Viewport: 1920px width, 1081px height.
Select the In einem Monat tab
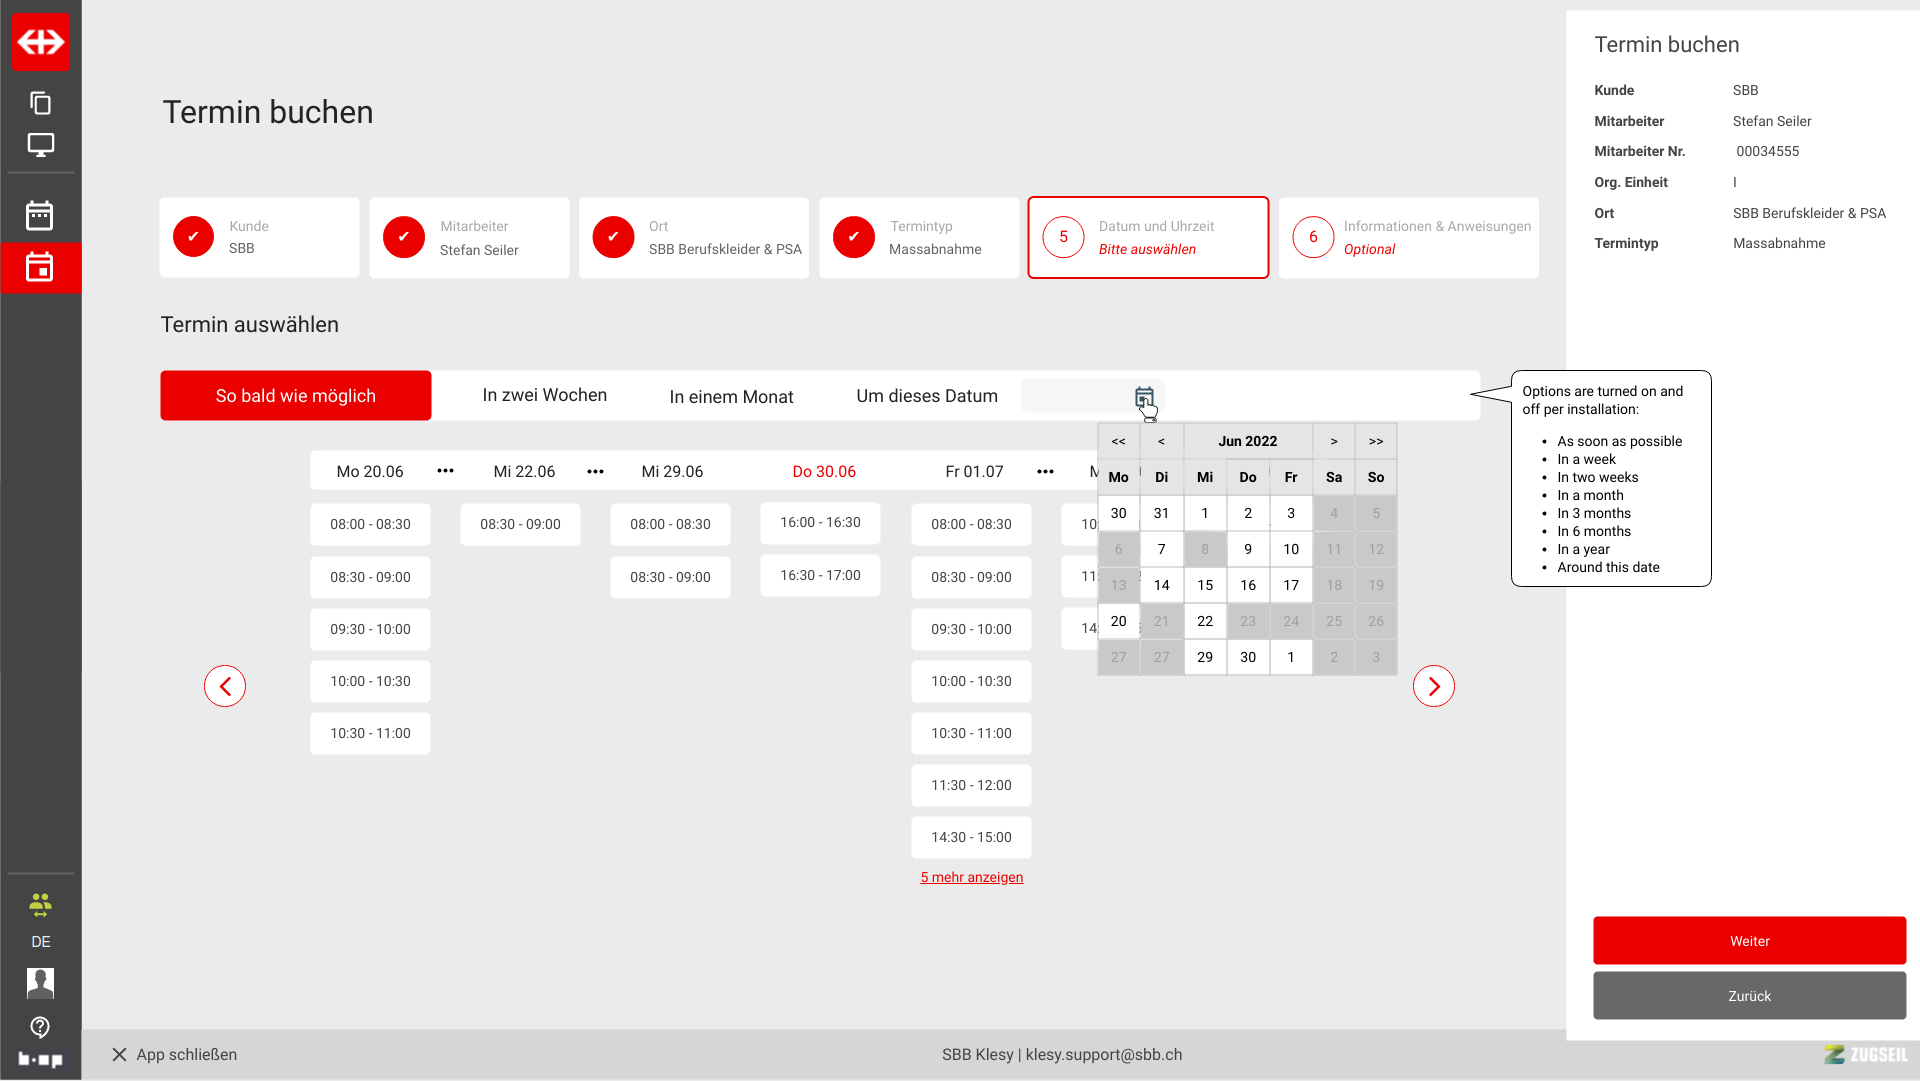click(731, 397)
